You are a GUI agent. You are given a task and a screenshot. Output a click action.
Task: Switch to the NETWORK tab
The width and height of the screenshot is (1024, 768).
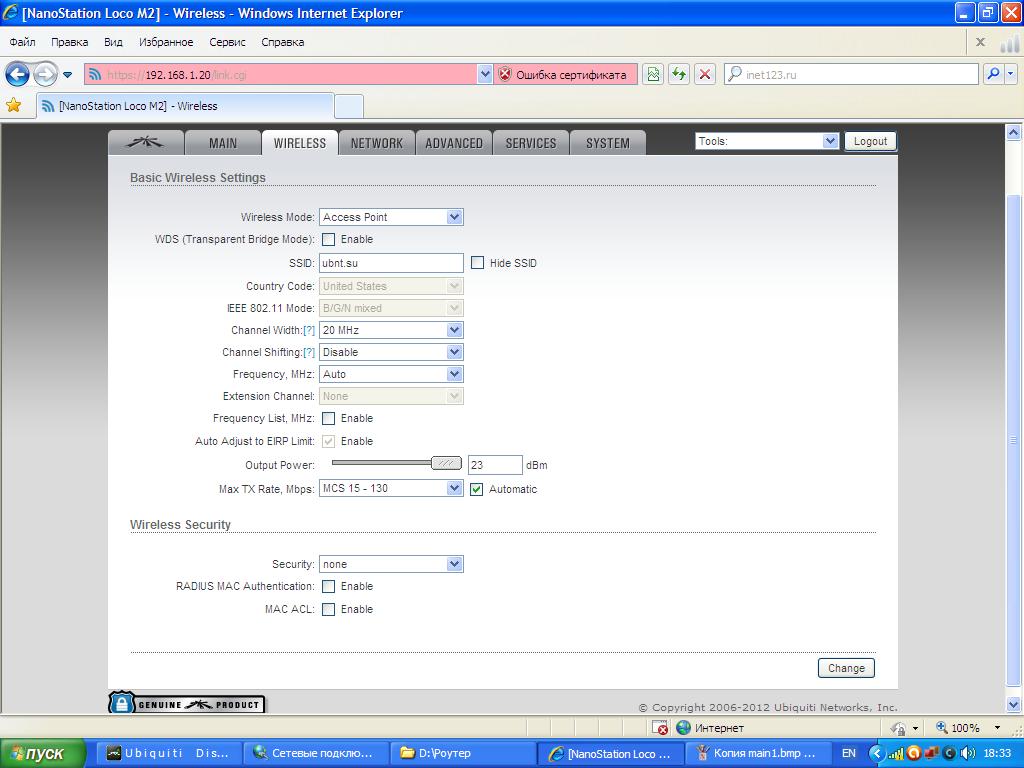pos(376,143)
